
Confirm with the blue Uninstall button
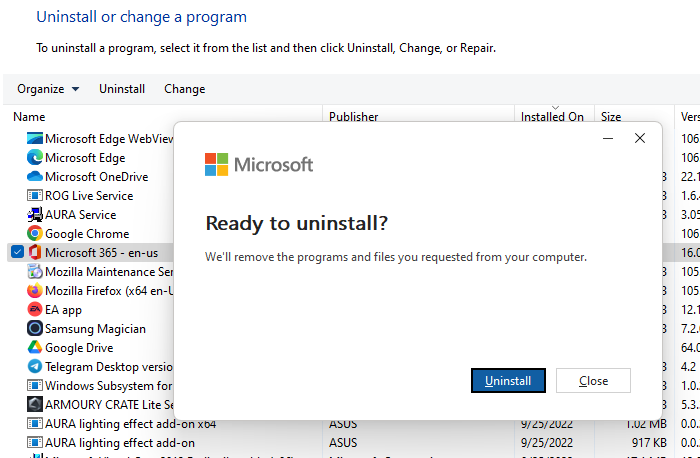[508, 381]
